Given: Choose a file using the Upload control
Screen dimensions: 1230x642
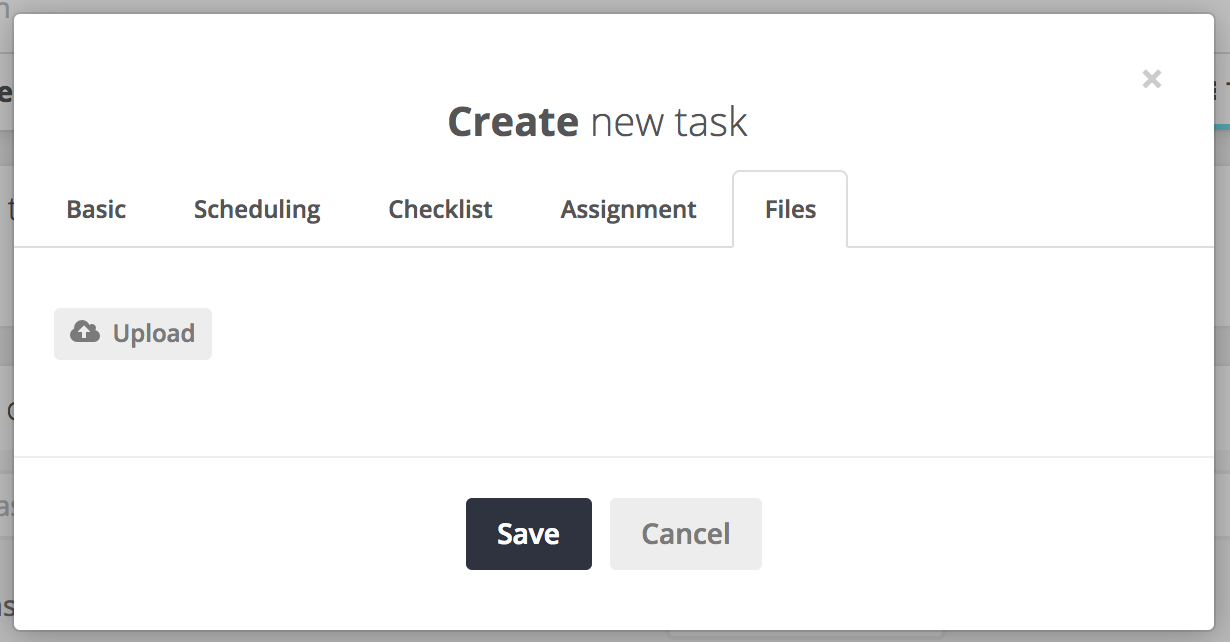Looking at the screenshot, I should [x=133, y=333].
